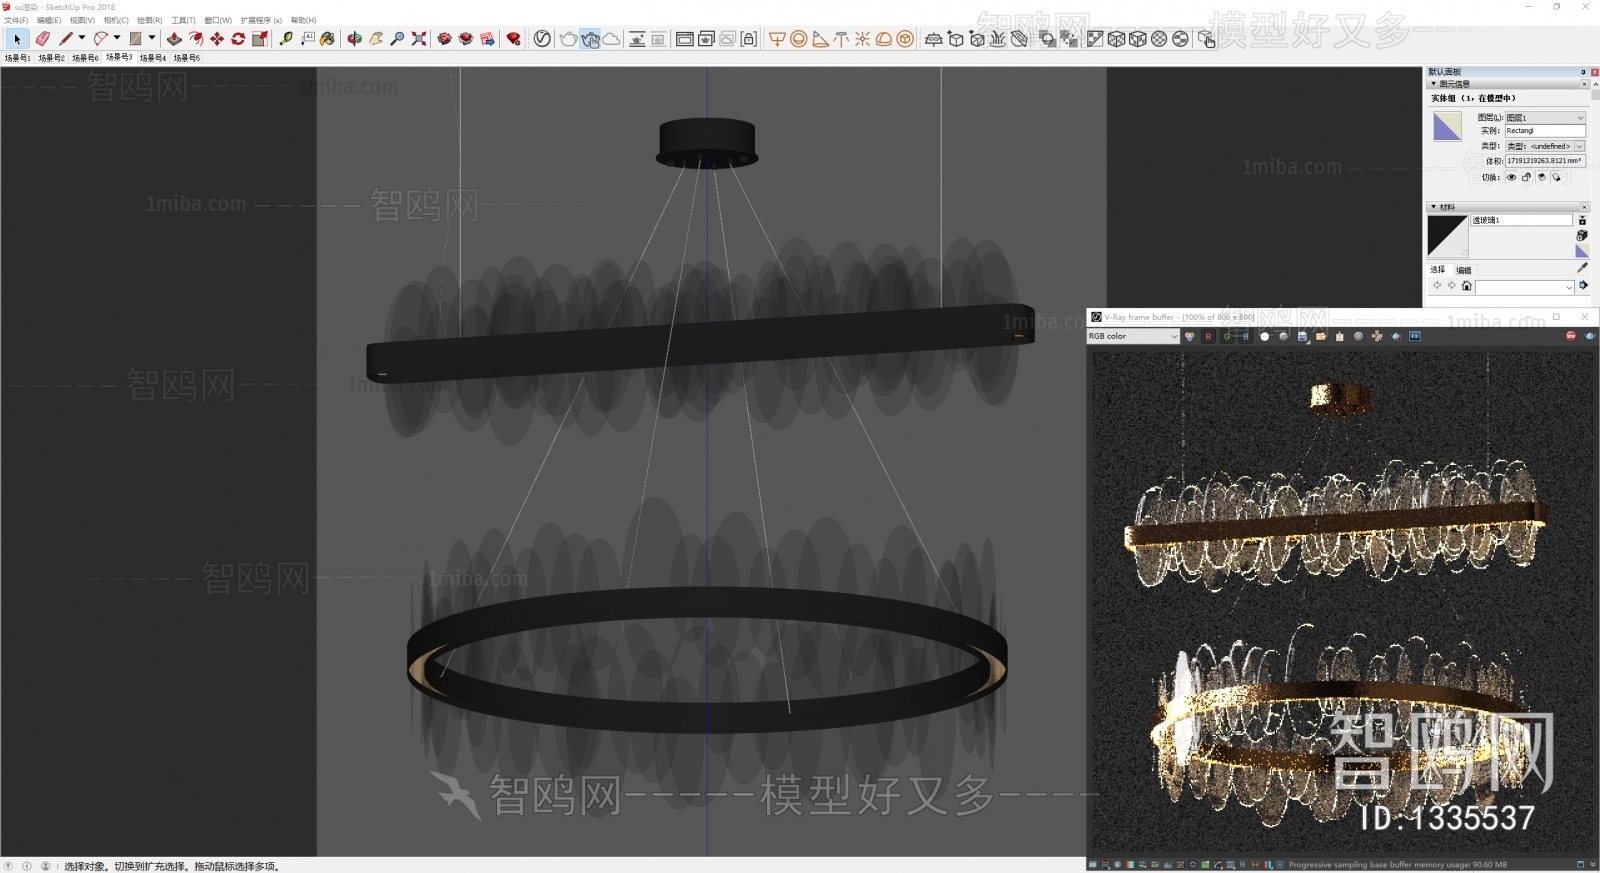Open the RGB color channel dropdown
Screen dimensions: 1600x873
click(x=1133, y=336)
